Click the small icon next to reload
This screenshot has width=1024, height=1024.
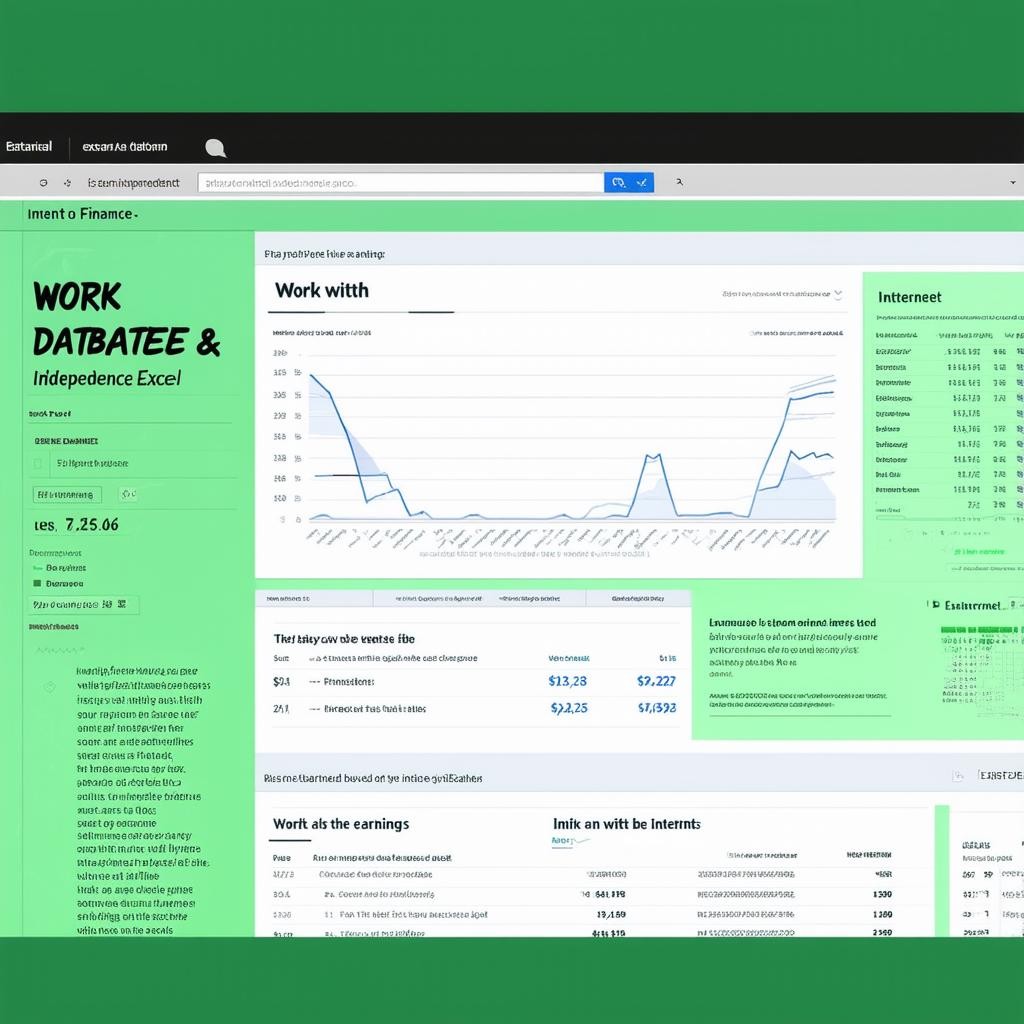67,183
